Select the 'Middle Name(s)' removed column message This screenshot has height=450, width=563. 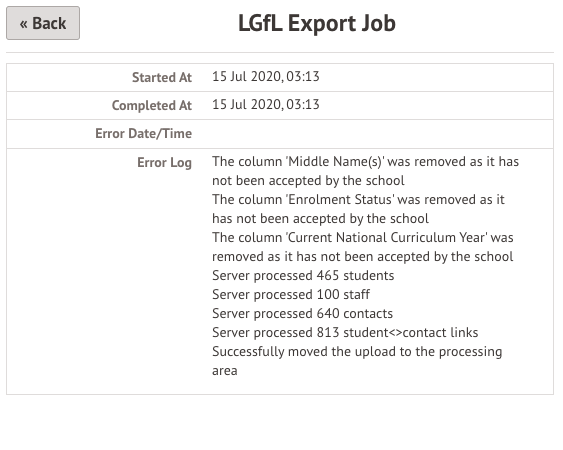[x=366, y=171]
